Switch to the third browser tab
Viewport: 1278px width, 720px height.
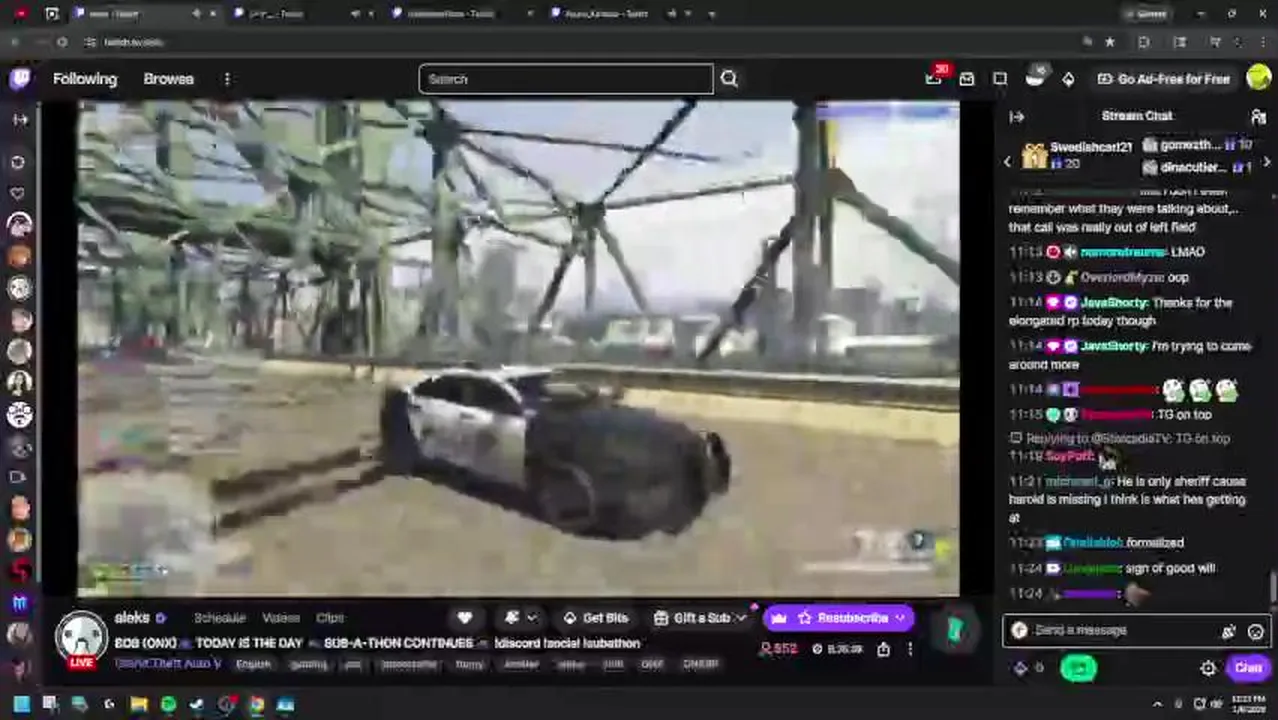(458, 14)
